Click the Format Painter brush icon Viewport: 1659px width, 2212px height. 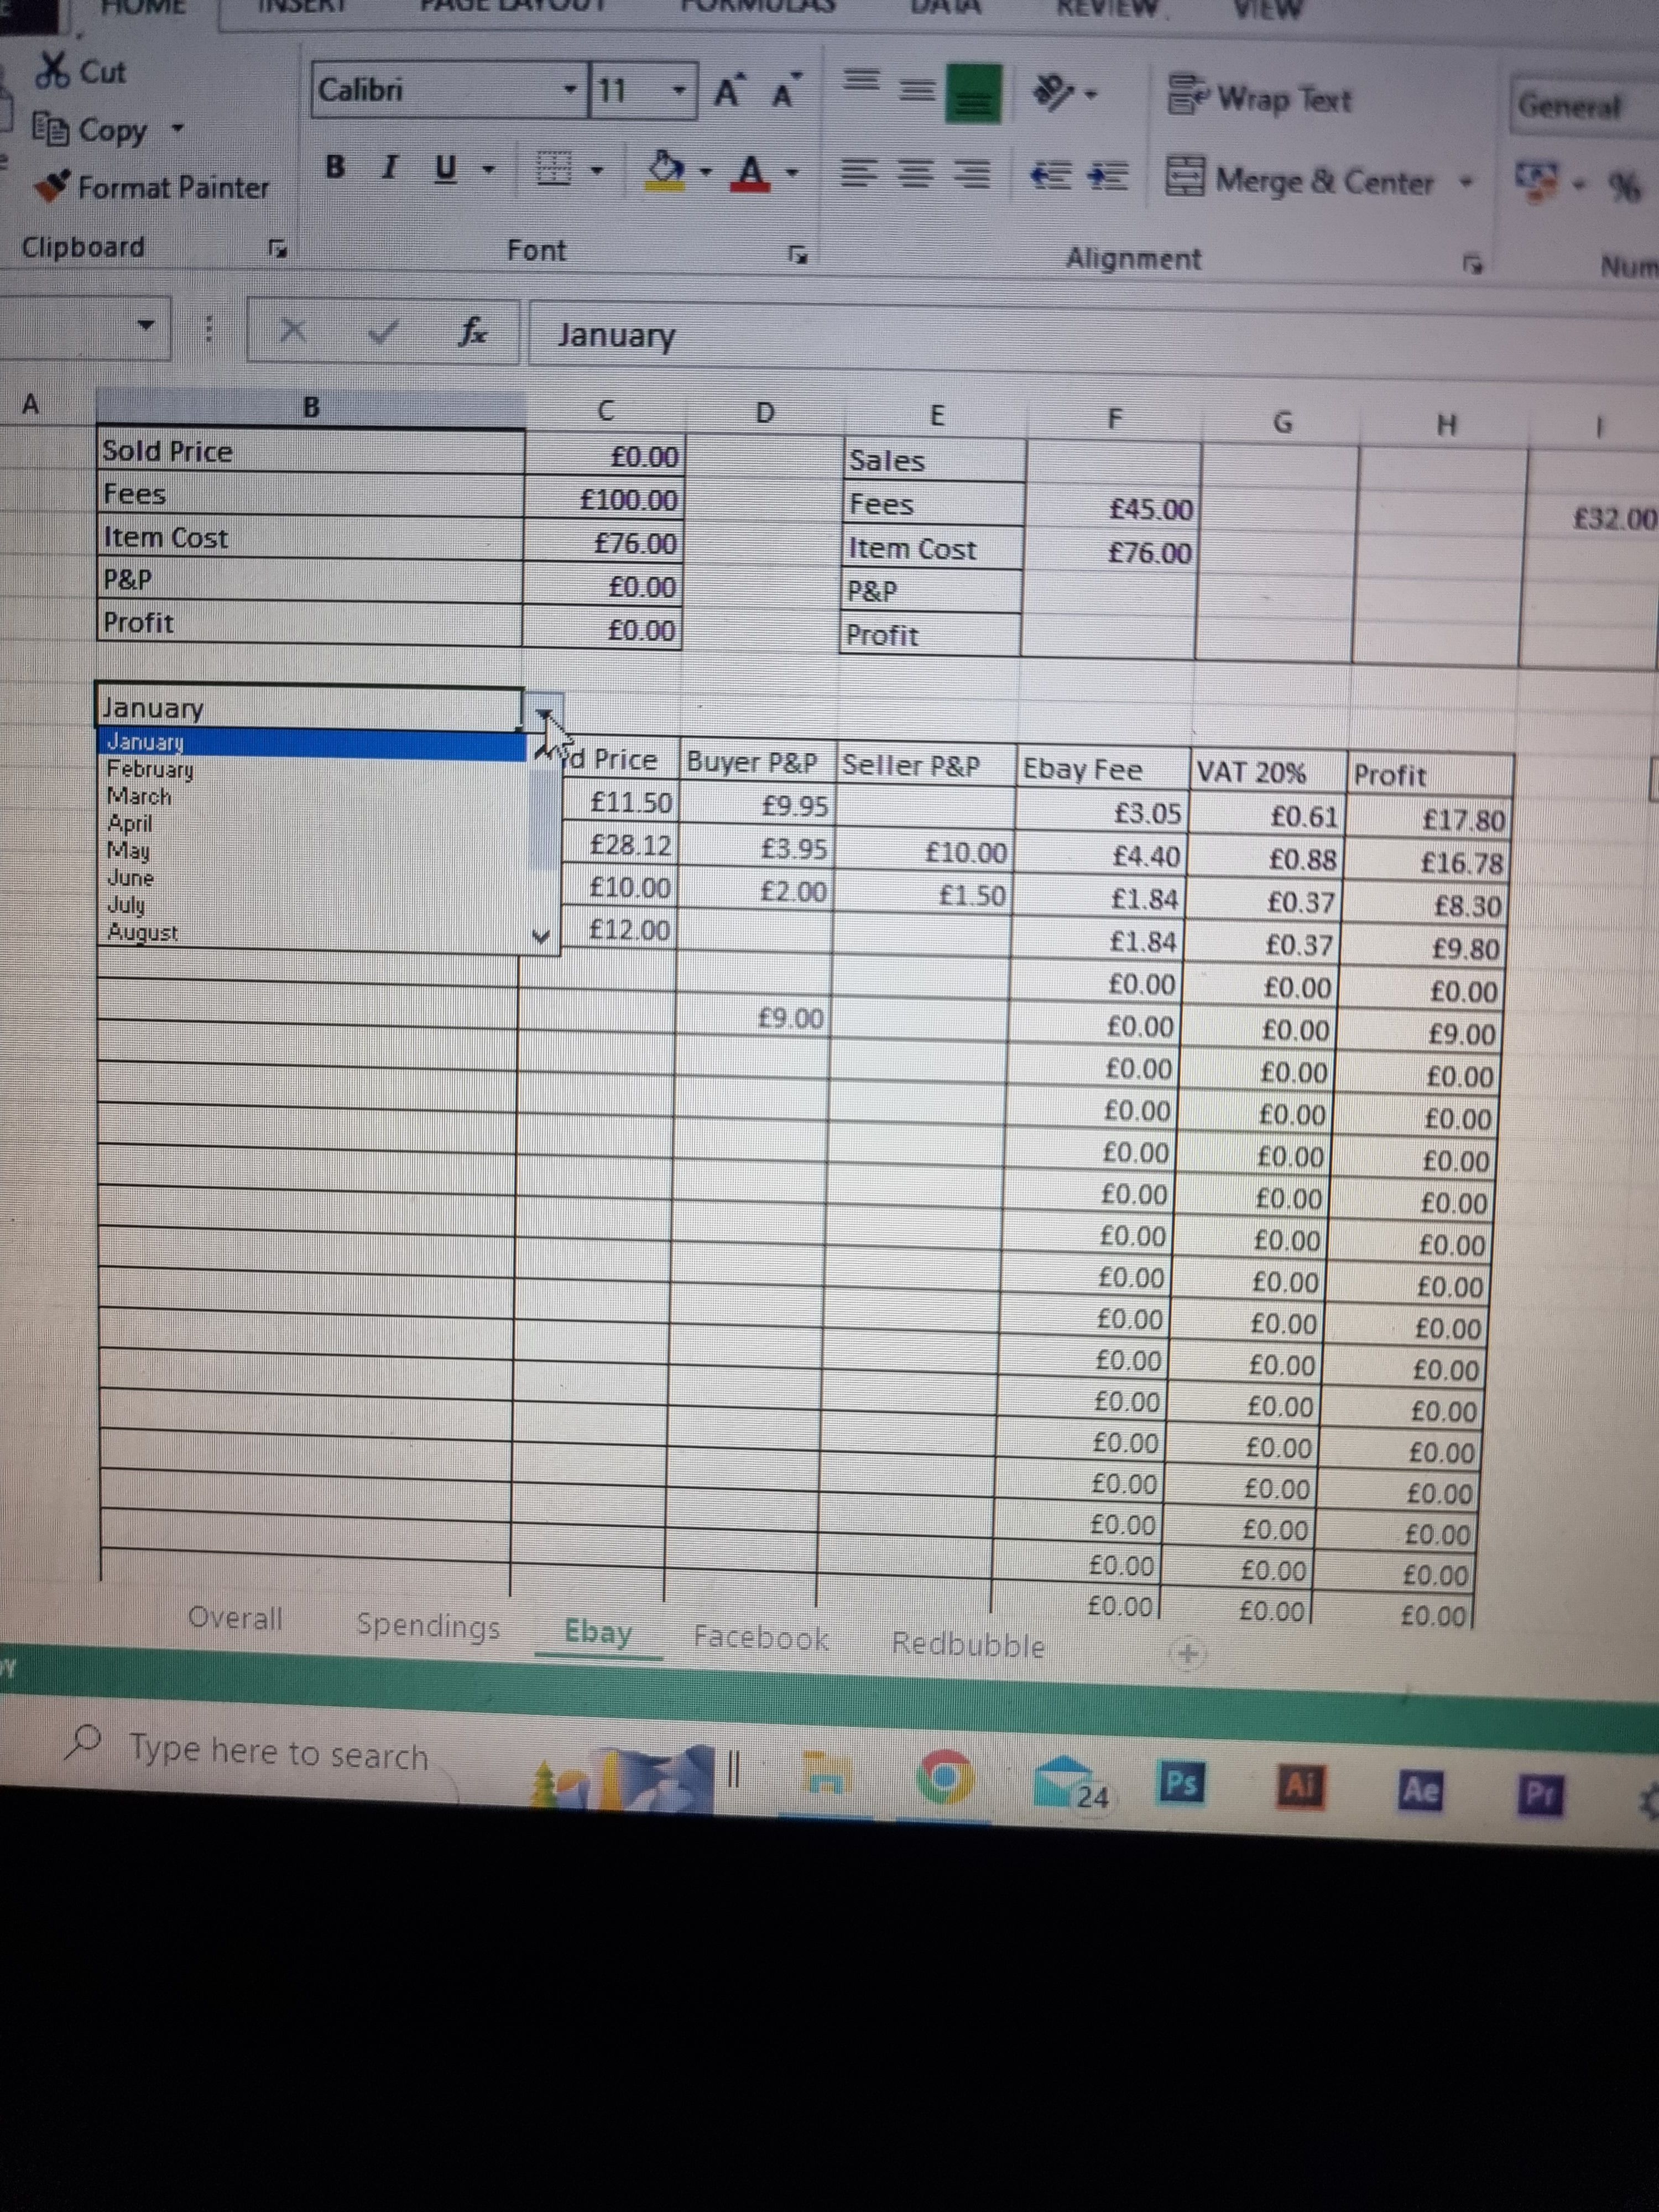[52, 186]
